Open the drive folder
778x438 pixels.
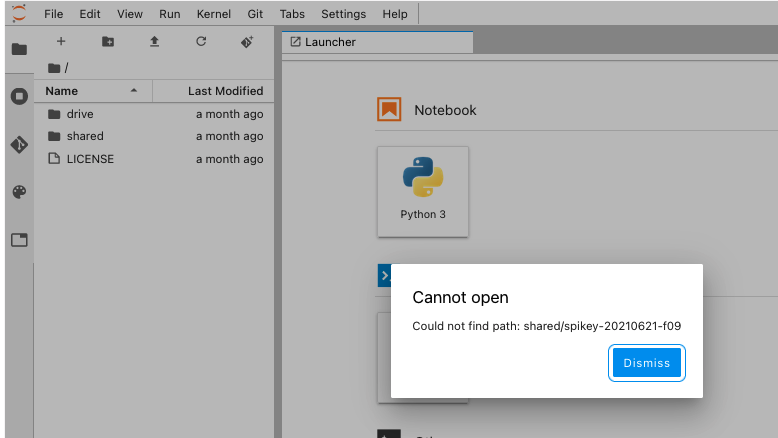pyautogui.click(x=80, y=114)
